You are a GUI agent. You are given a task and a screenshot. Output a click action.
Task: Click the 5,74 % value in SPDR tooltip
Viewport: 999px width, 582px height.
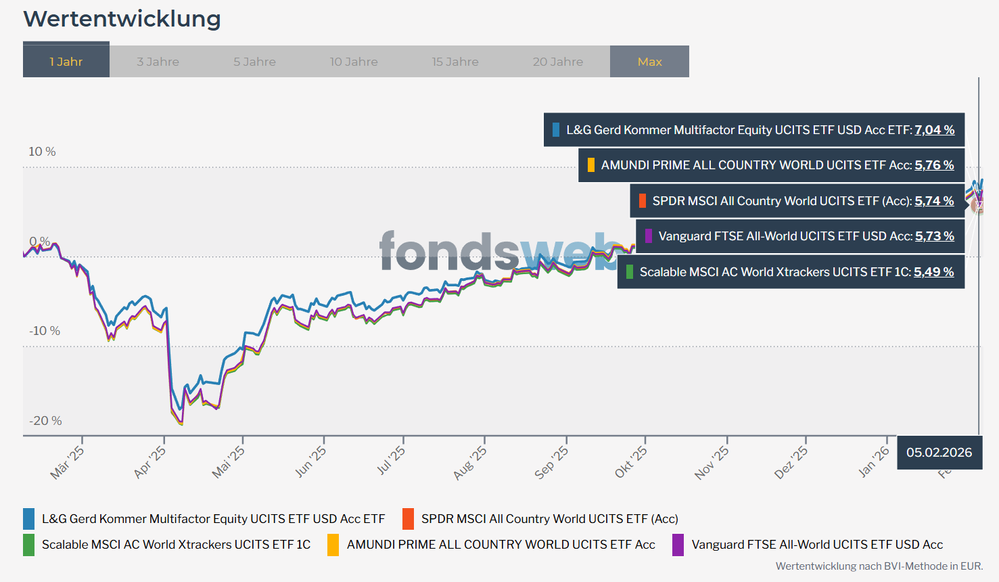[x=935, y=201]
